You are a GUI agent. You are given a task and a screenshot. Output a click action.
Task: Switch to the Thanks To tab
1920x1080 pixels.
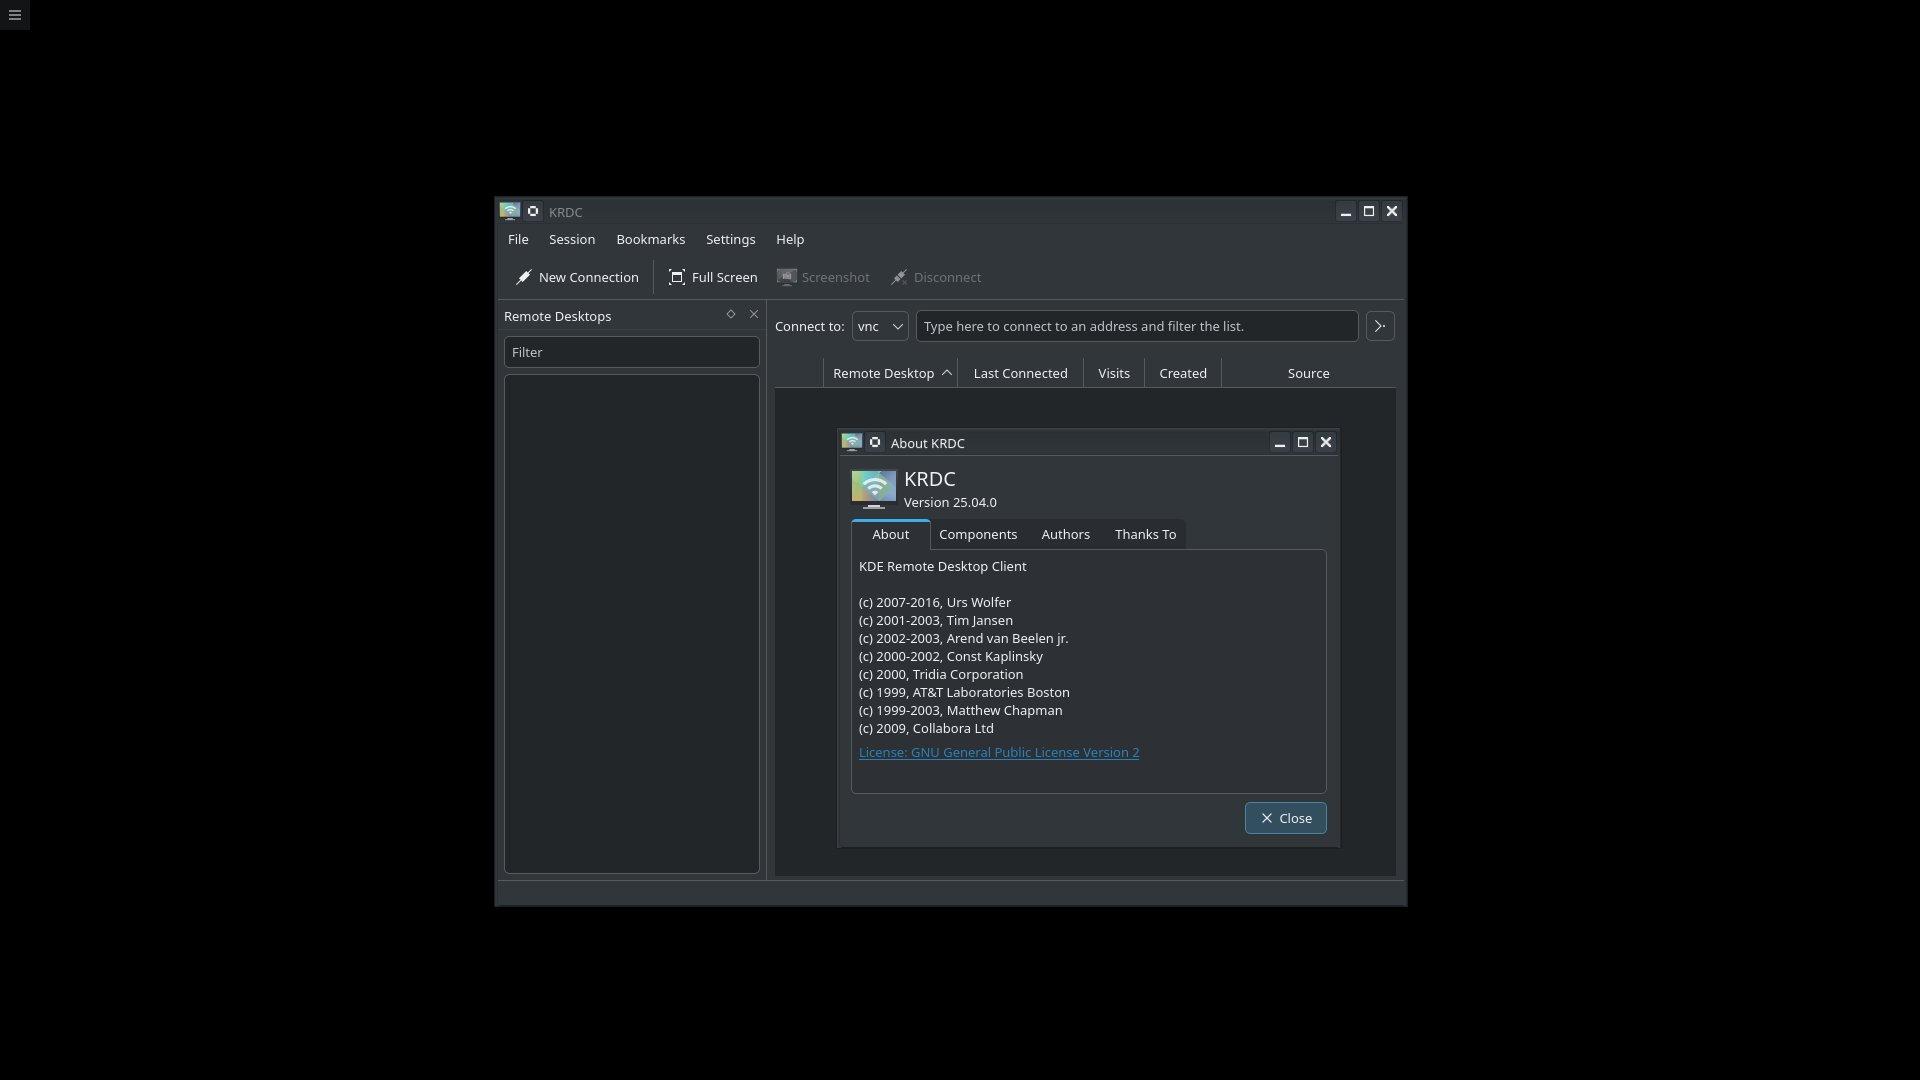click(1145, 534)
